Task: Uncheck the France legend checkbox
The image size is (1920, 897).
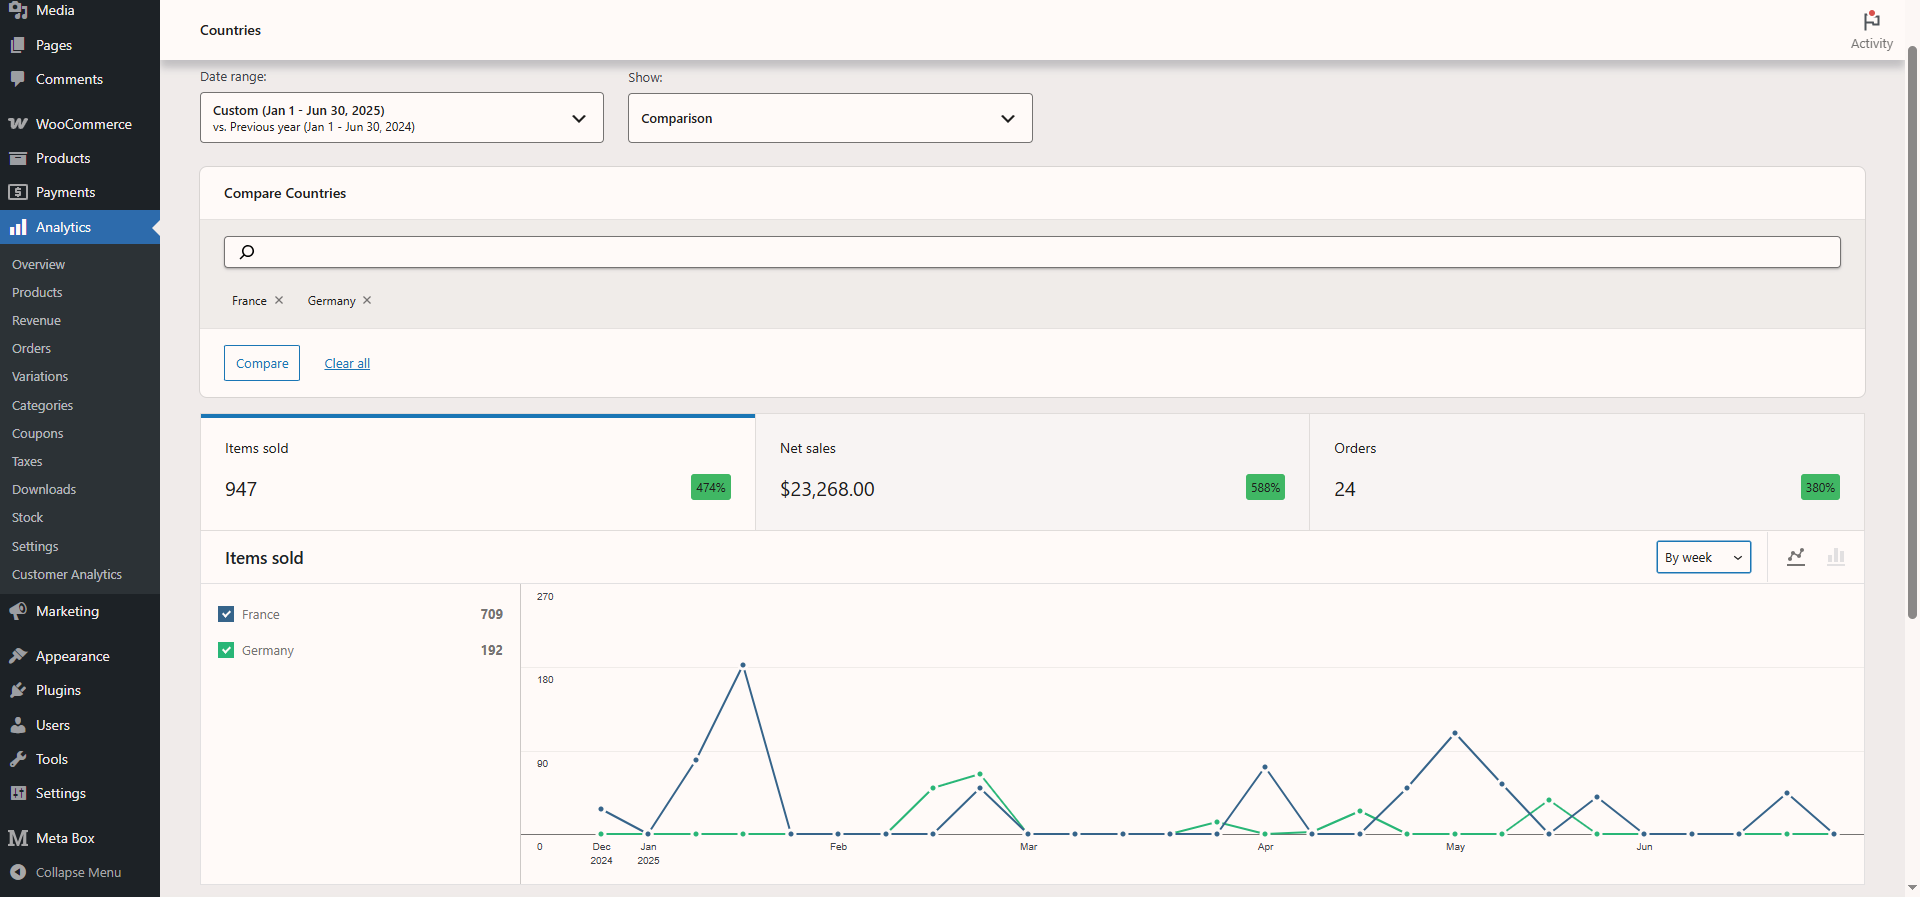Action: coord(226,614)
